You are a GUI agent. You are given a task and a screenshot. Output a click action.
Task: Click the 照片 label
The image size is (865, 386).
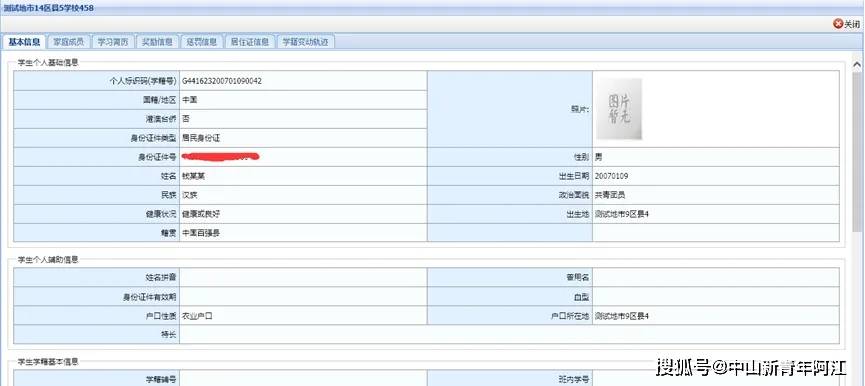click(580, 109)
